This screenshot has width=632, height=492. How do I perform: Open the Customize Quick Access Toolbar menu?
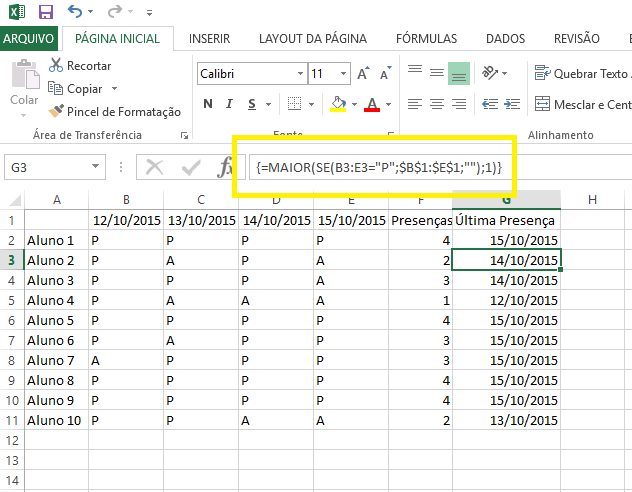click(x=149, y=13)
